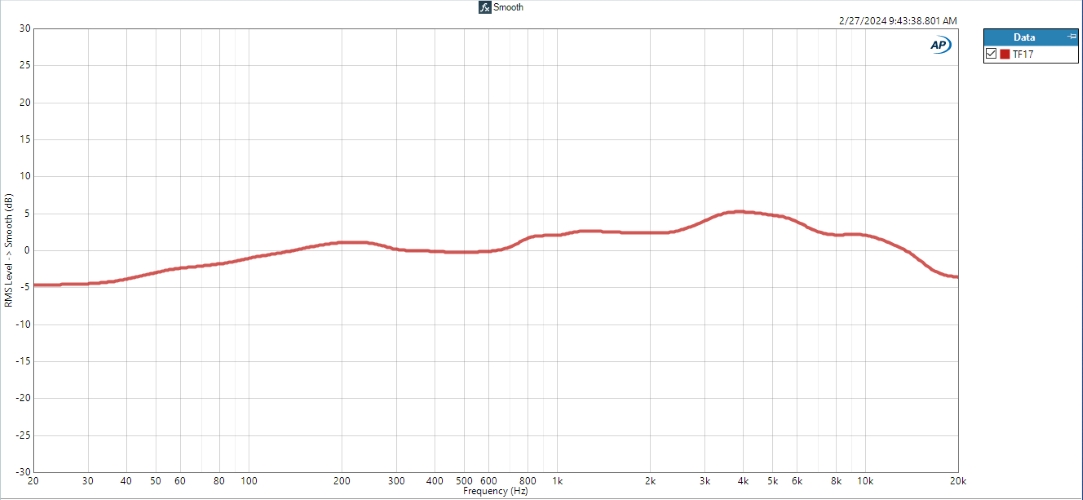Click the red curve's start at 20 Hz

pyautogui.click(x=35, y=285)
